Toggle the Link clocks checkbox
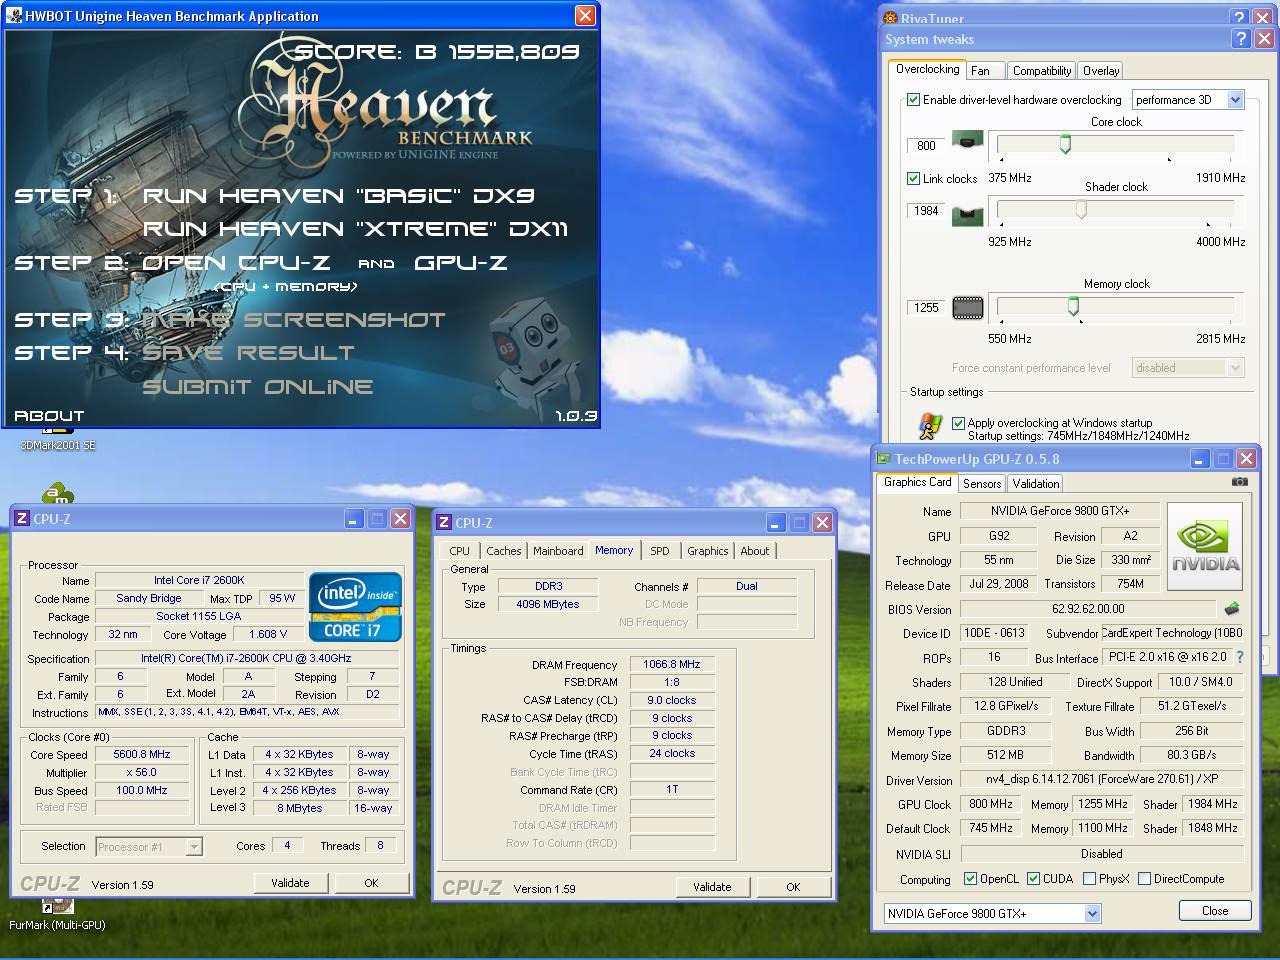The width and height of the screenshot is (1280, 960). pos(913,178)
